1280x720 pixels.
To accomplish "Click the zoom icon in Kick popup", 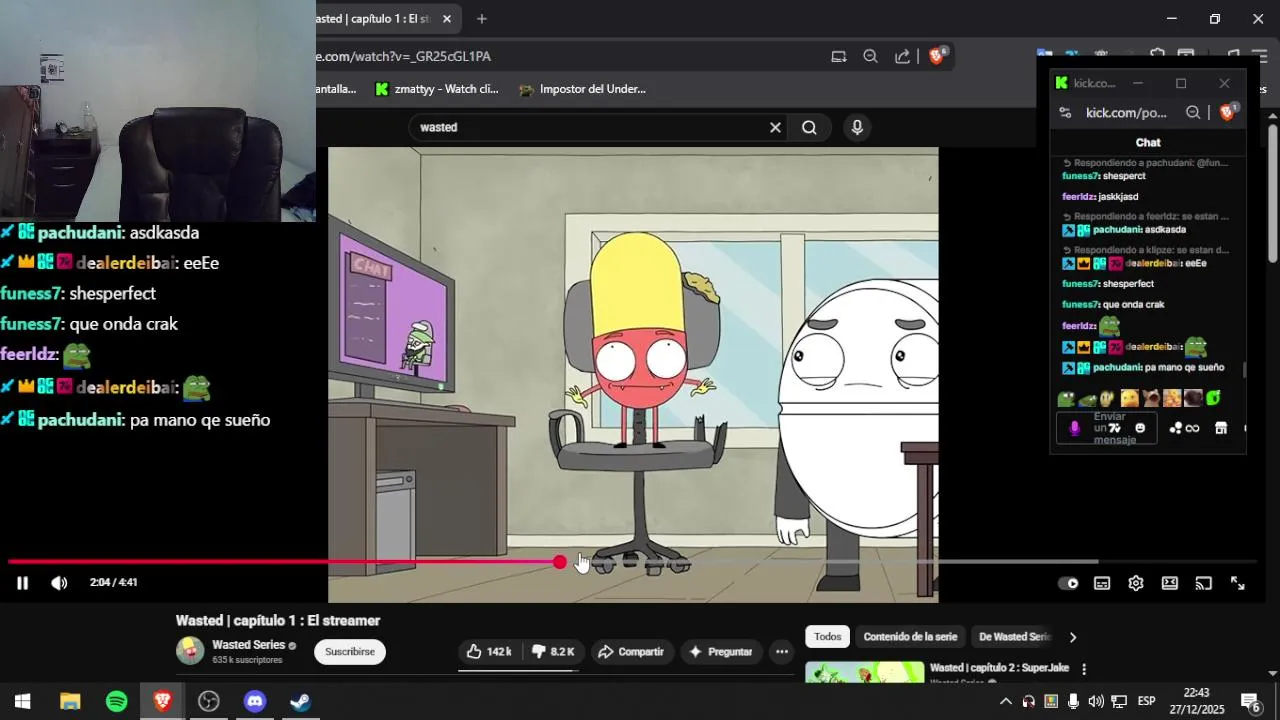I will coord(1193,113).
